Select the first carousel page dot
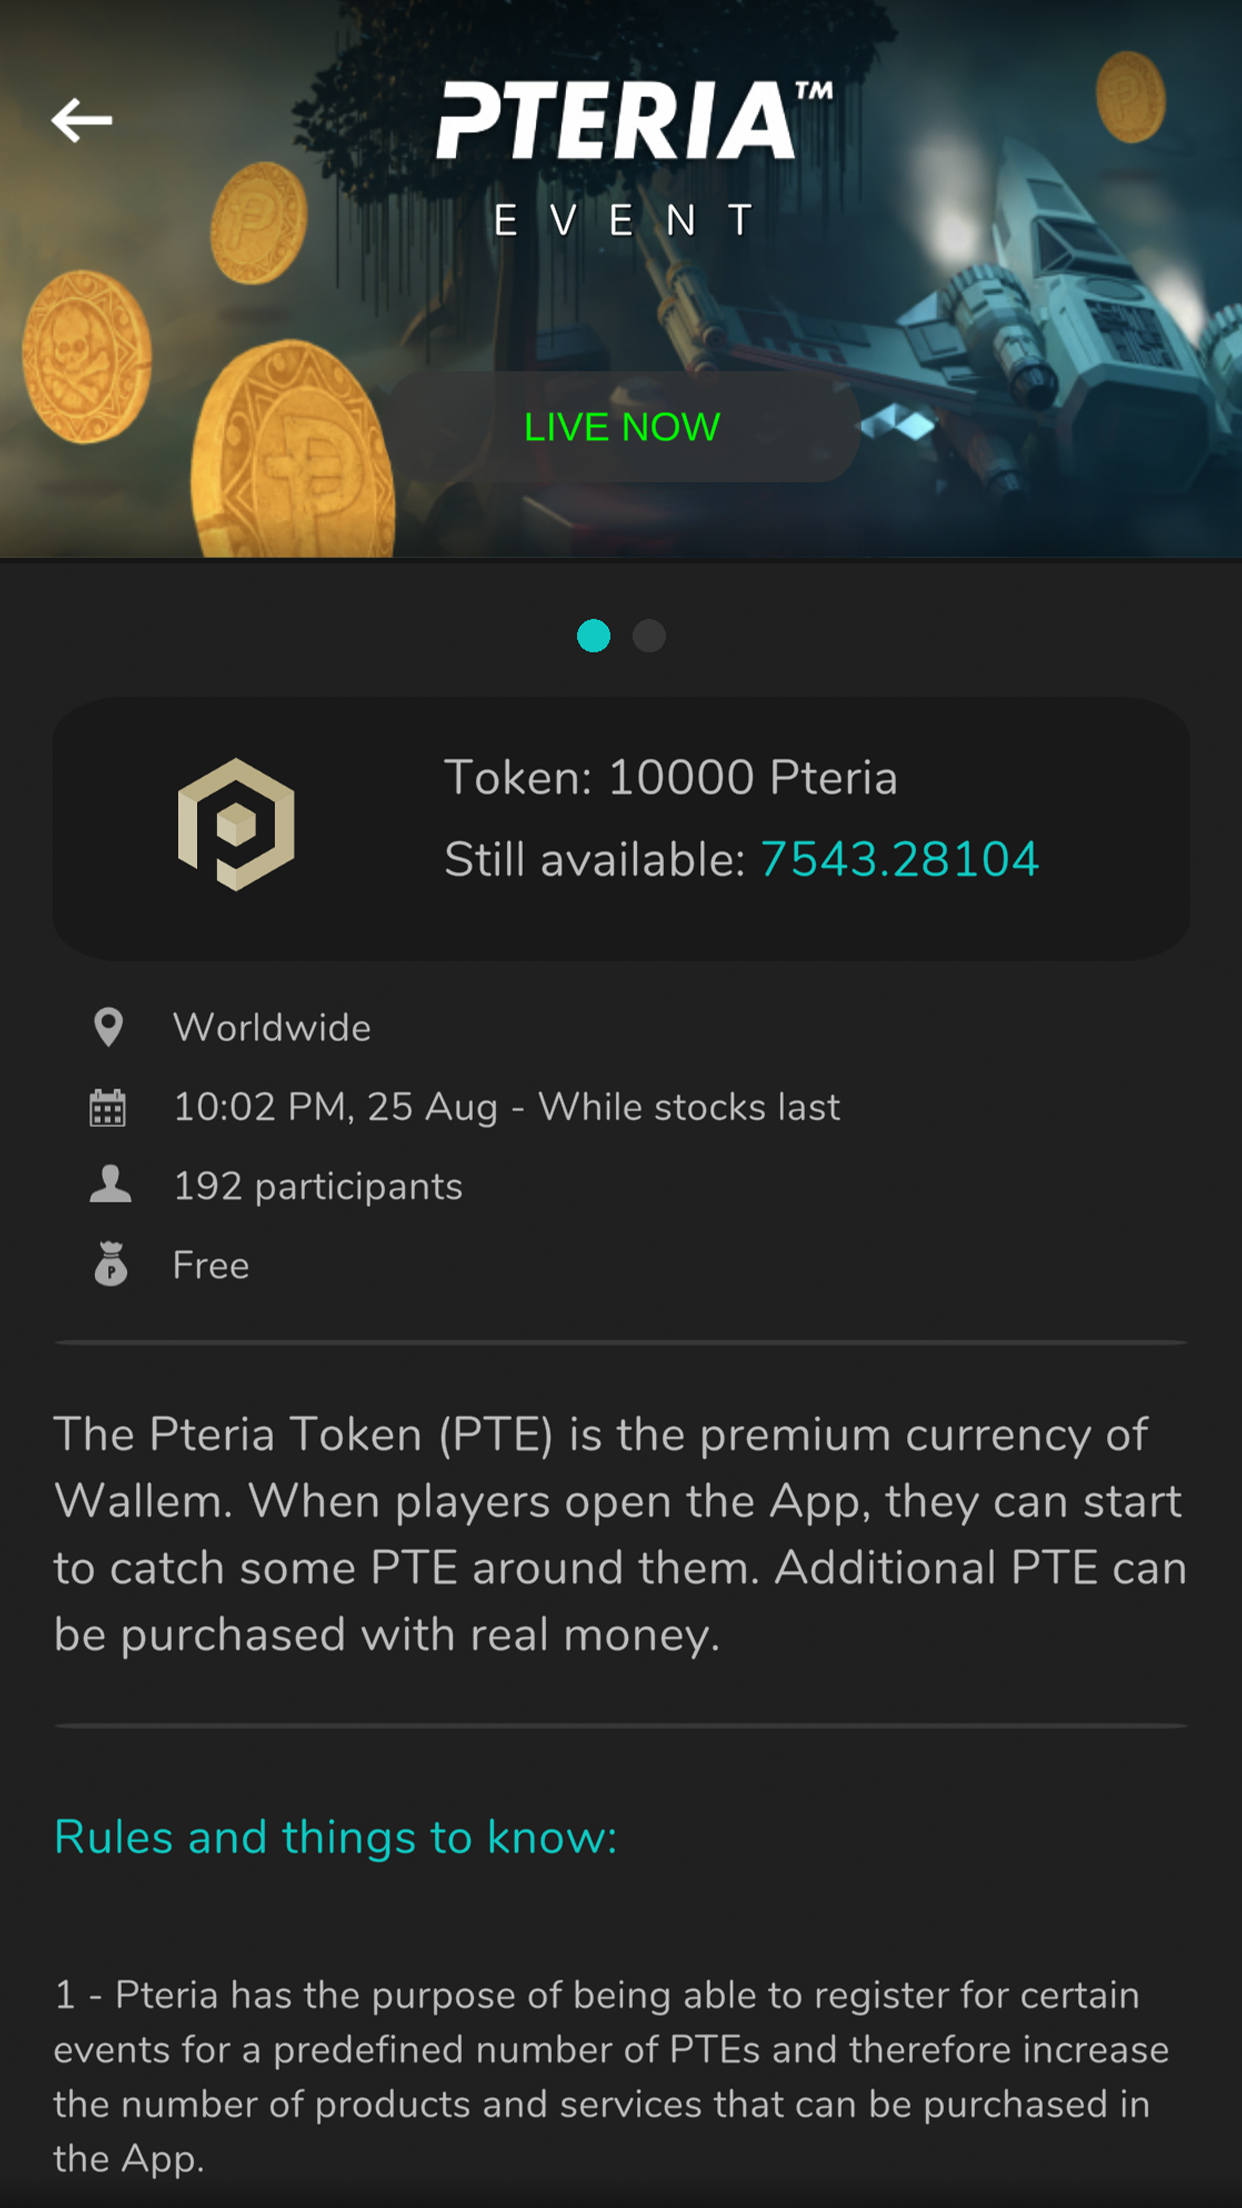This screenshot has height=2208, width=1242. point(594,636)
